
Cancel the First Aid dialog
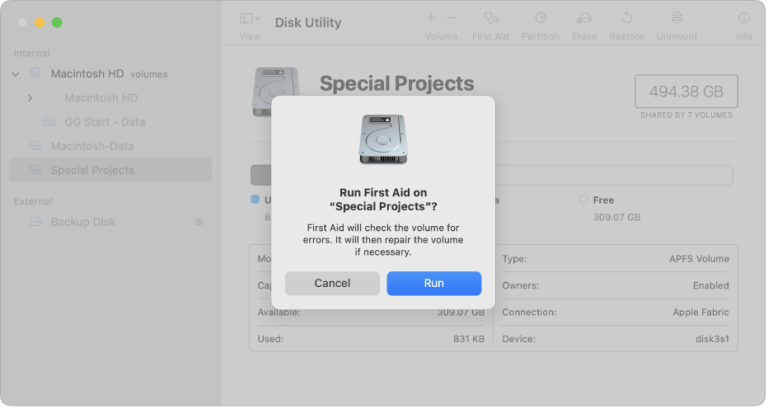pos(332,283)
